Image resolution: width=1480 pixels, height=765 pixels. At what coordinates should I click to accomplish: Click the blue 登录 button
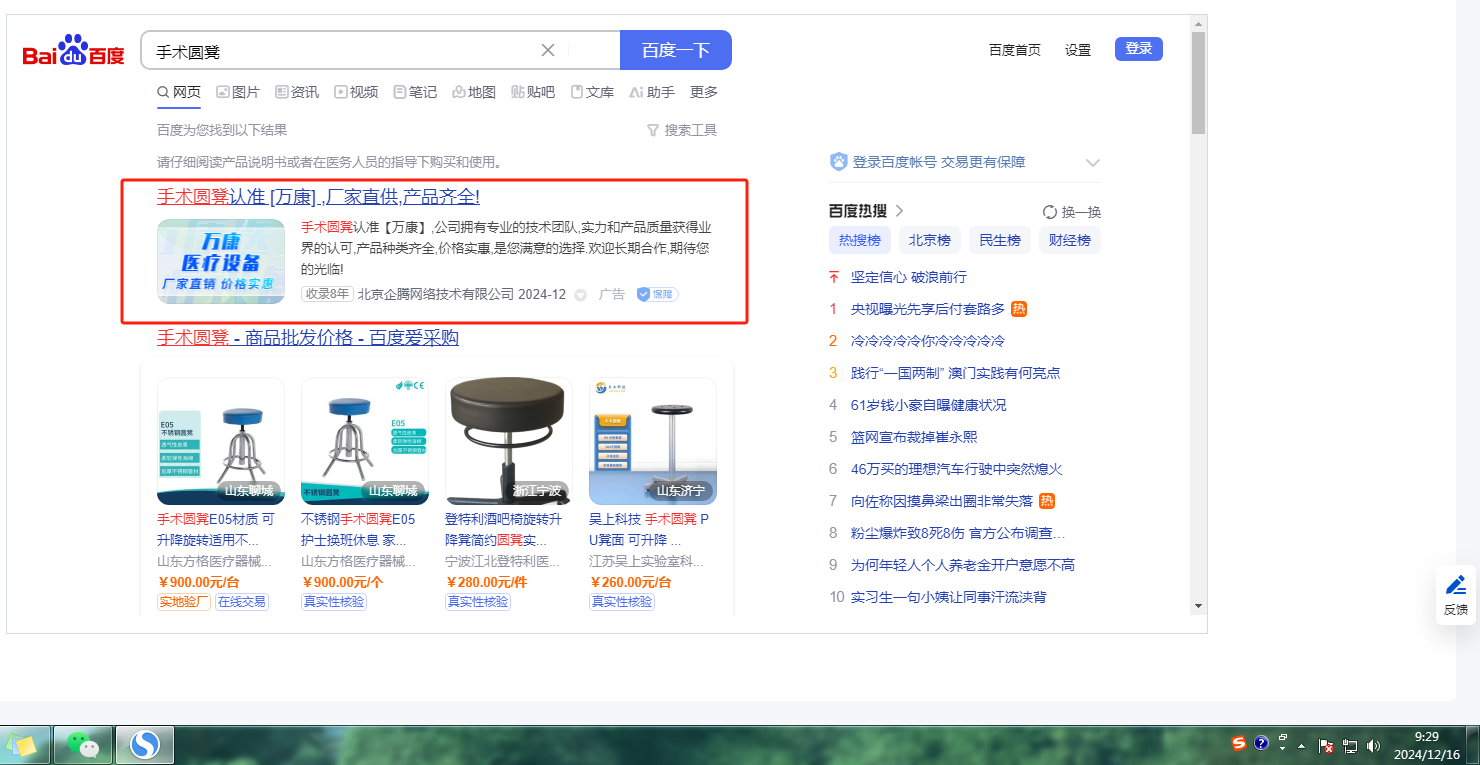[x=1138, y=49]
